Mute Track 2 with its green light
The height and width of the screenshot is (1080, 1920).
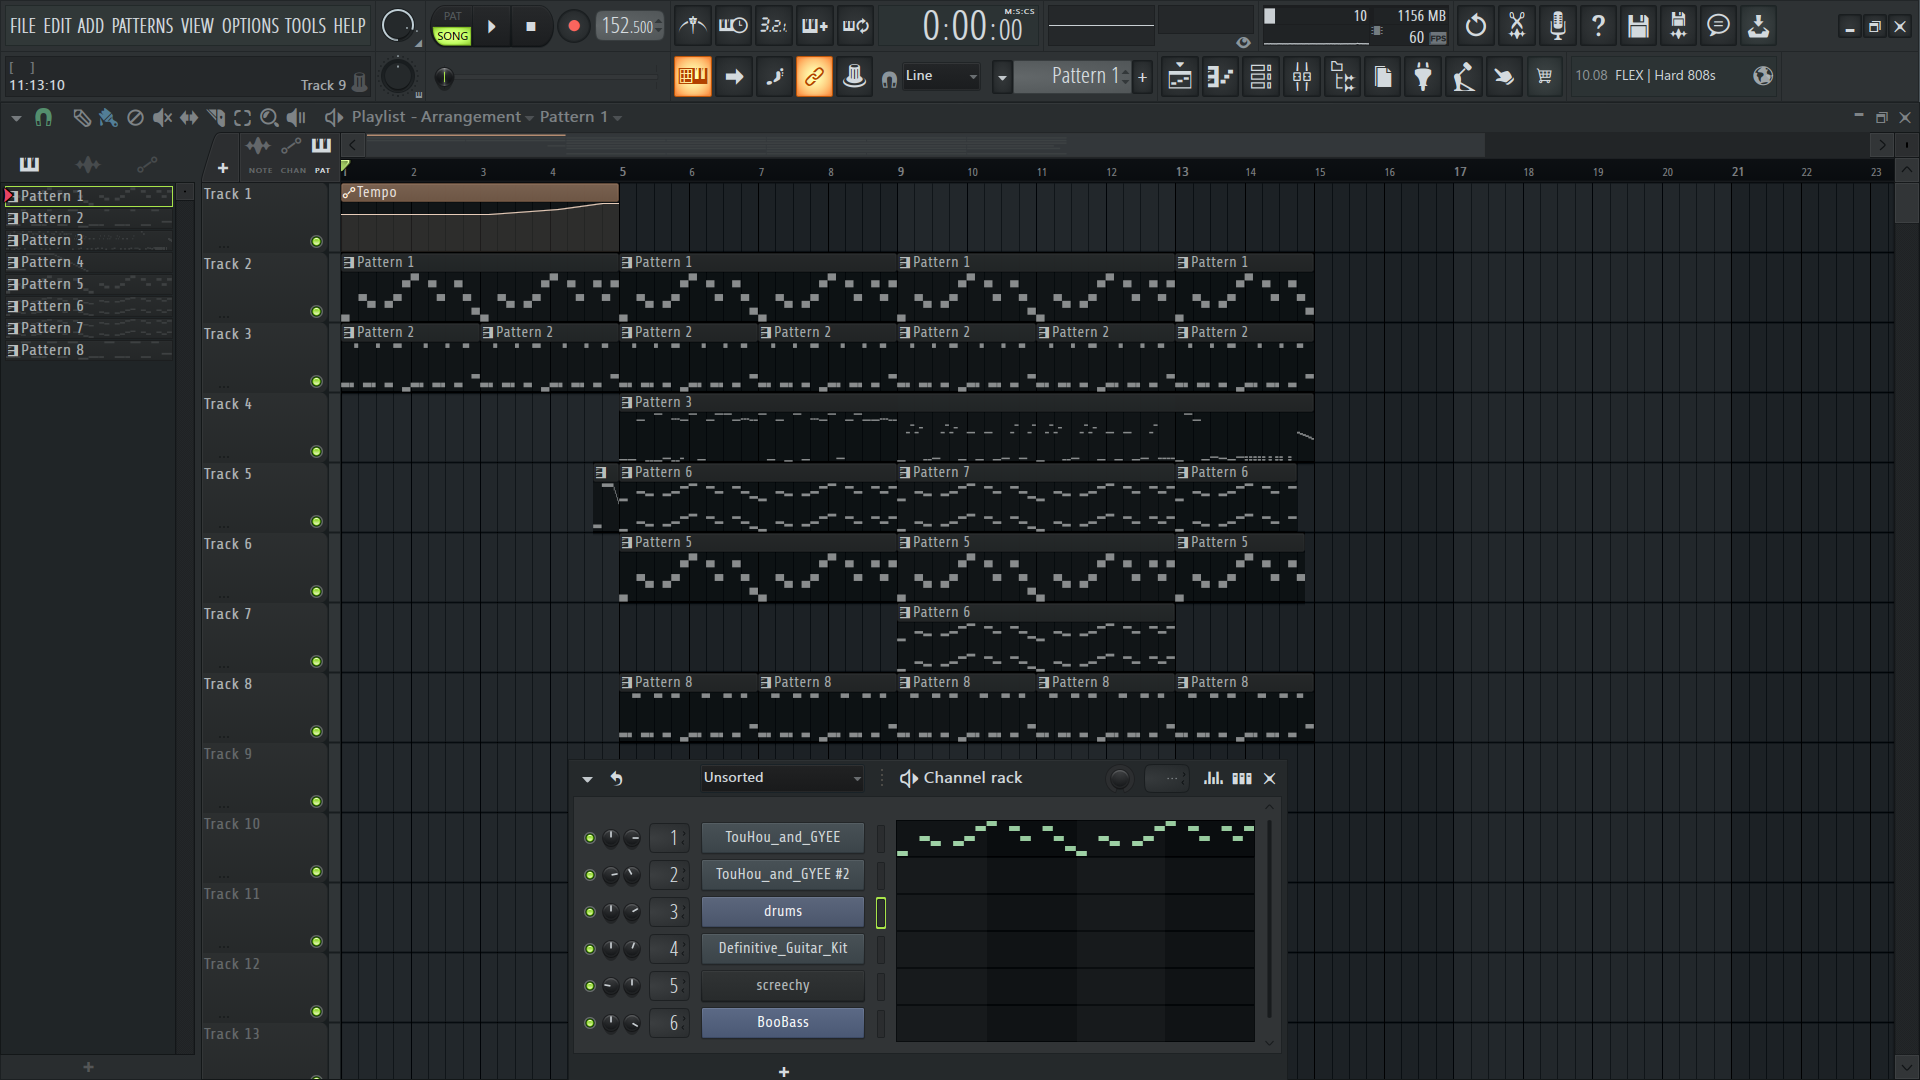316,311
